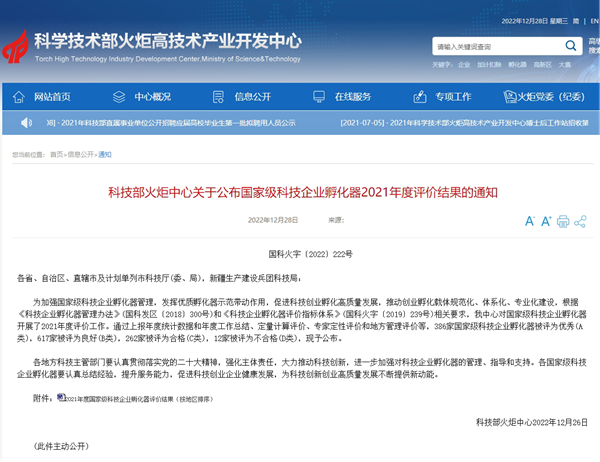Increase font size with A+ icon
This screenshot has width=600, height=462.
click(x=544, y=221)
